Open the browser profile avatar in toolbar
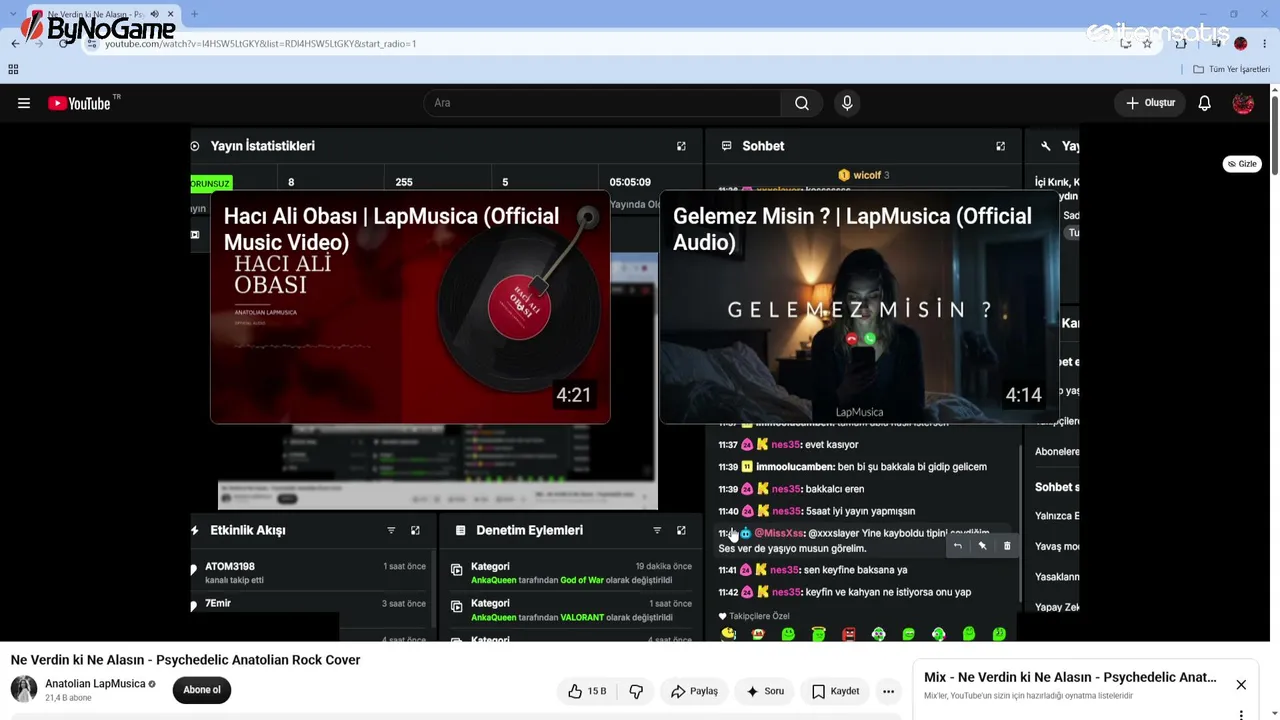Image resolution: width=1280 pixels, height=720 pixels. tap(1241, 44)
